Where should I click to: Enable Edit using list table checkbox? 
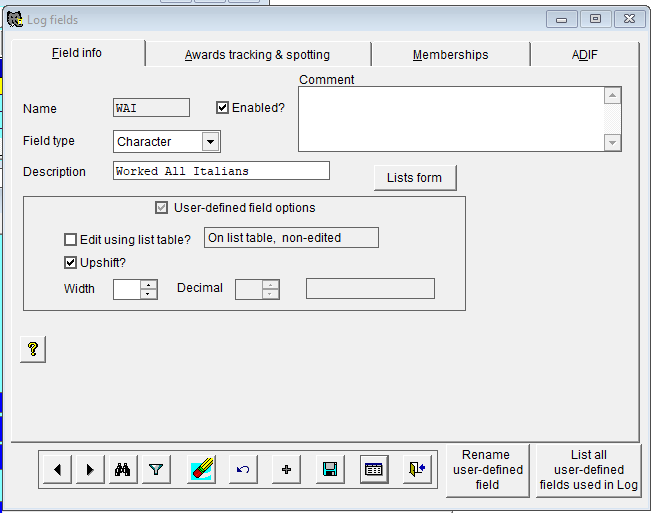point(70,239)
